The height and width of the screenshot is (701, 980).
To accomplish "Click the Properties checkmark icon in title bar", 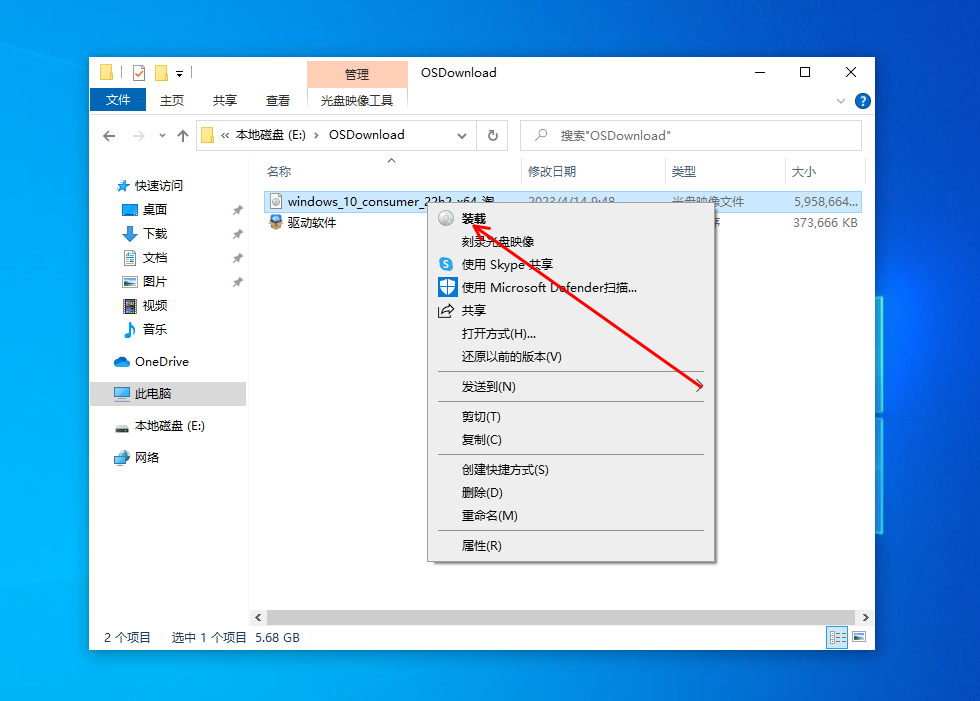I will 139,72.
